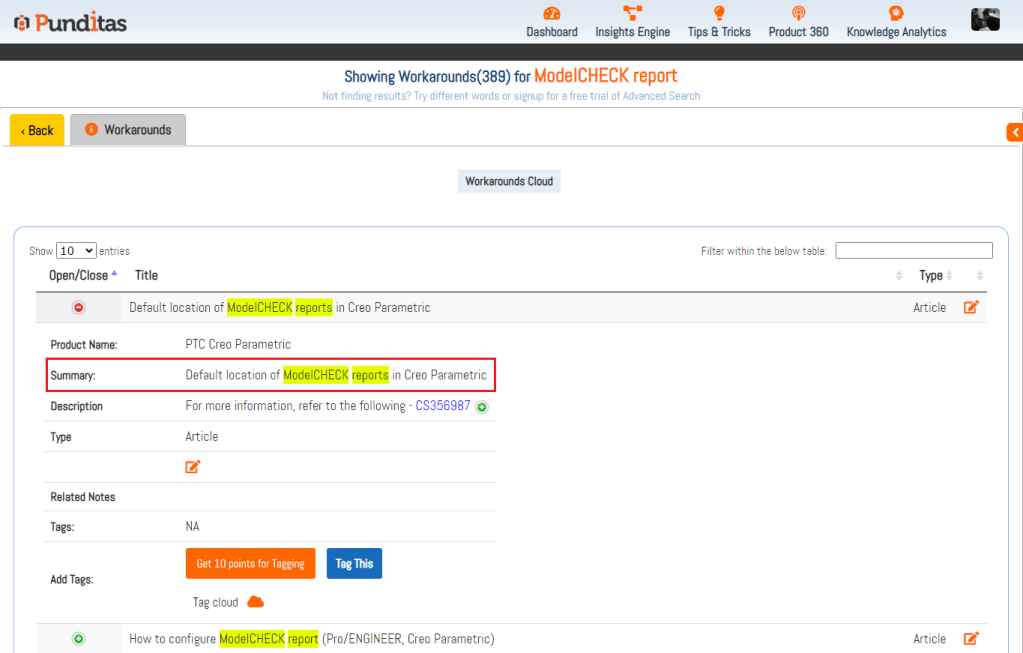The image size is (1023, 653).
Task: Expand the green plus next to CS356987
Action: pos(482,407)
